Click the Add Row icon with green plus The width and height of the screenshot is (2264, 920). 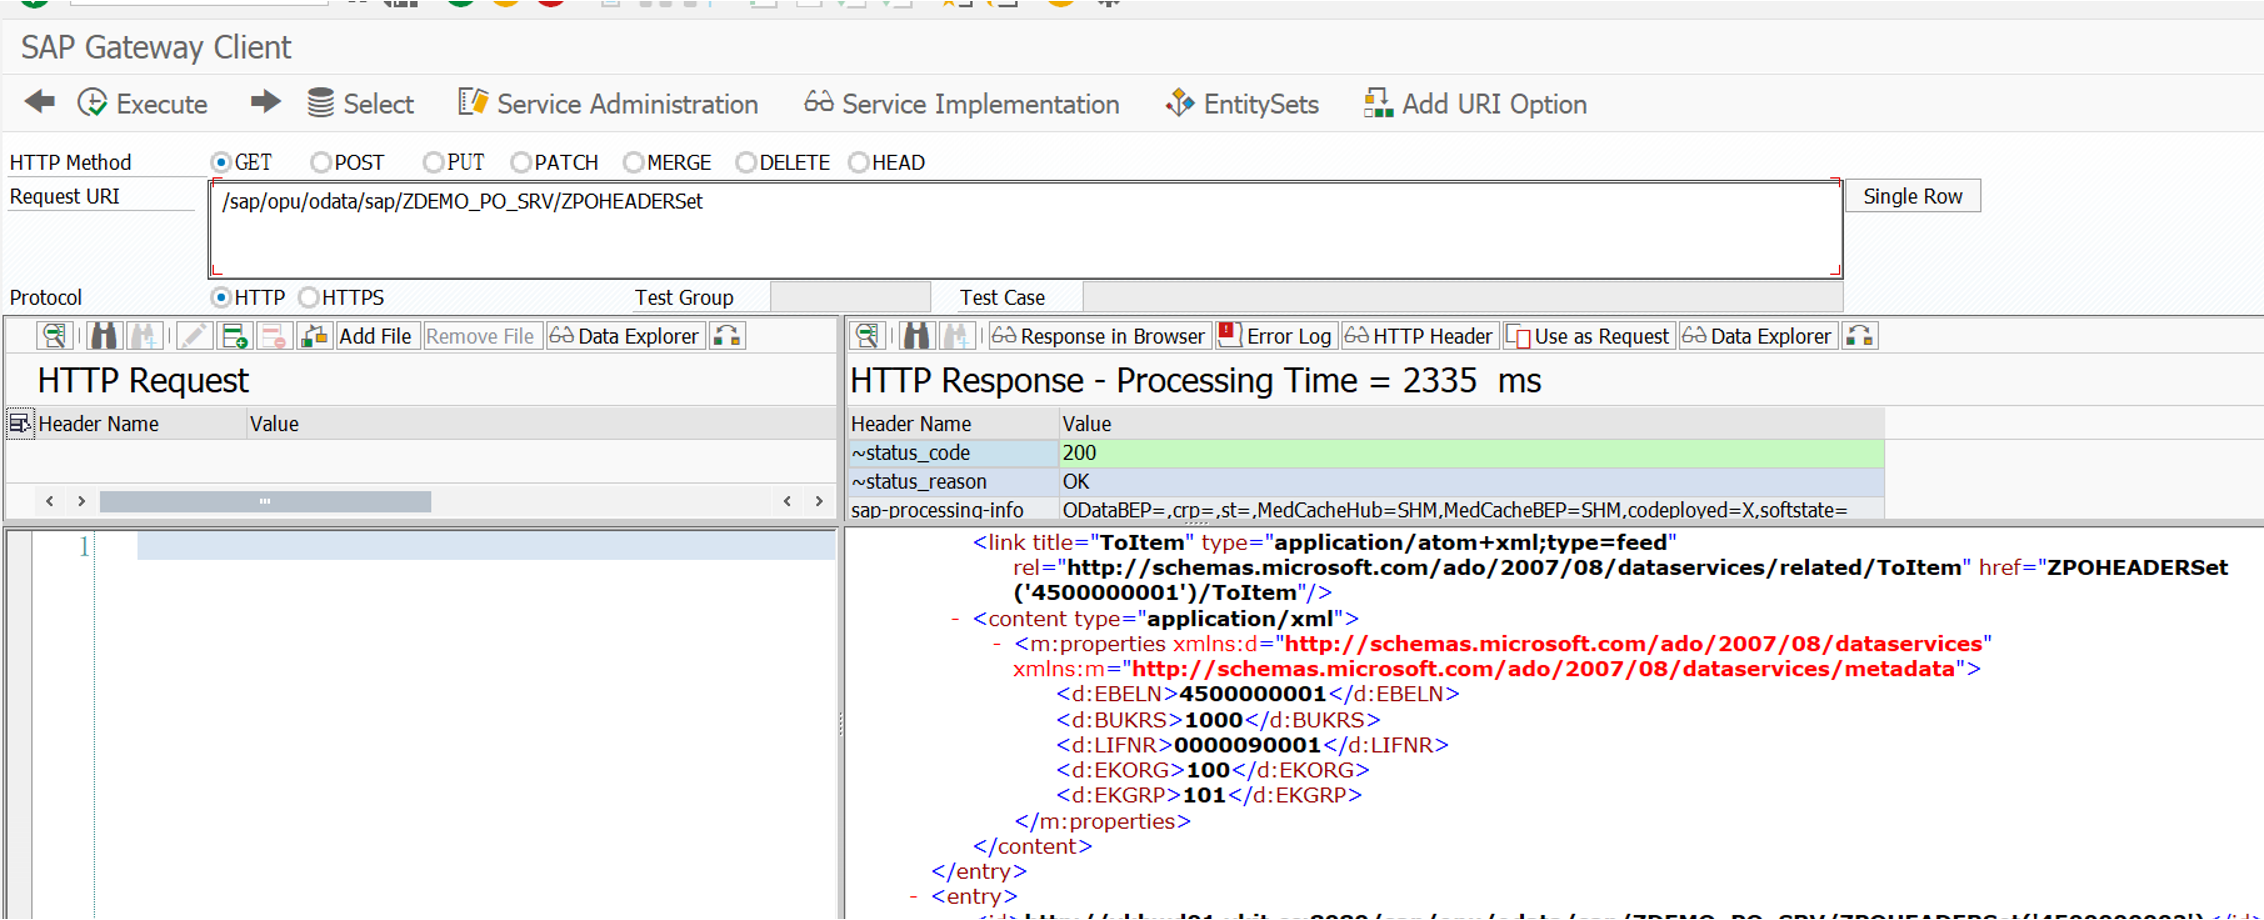point(236,336)
